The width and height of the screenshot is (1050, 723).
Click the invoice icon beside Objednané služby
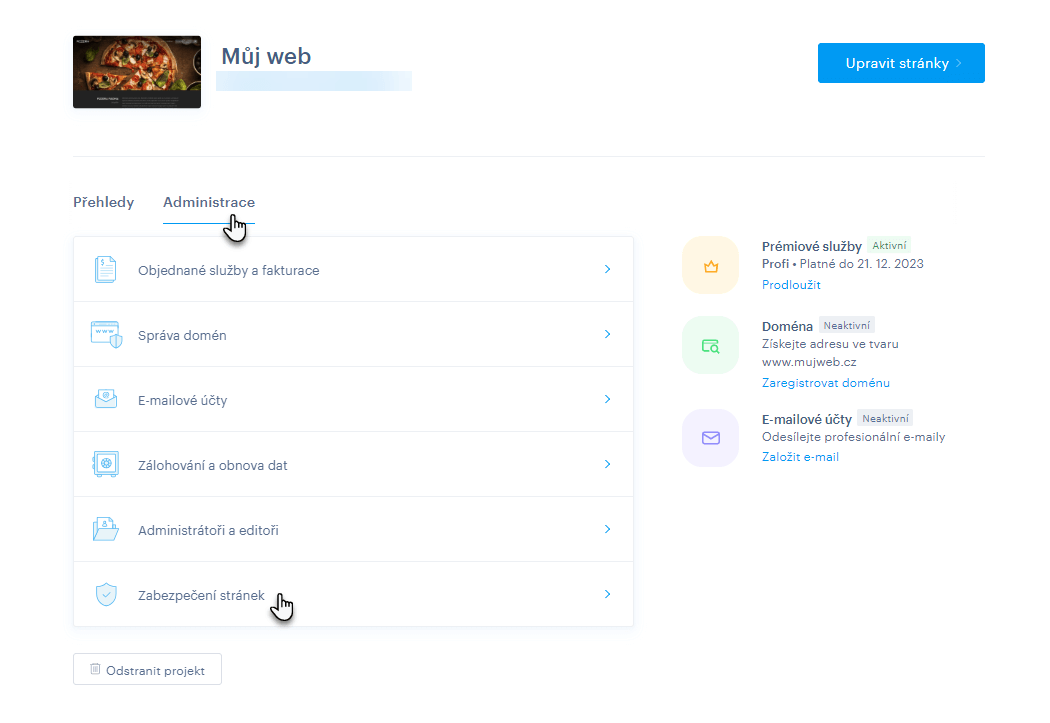click(x=105, y=270)
